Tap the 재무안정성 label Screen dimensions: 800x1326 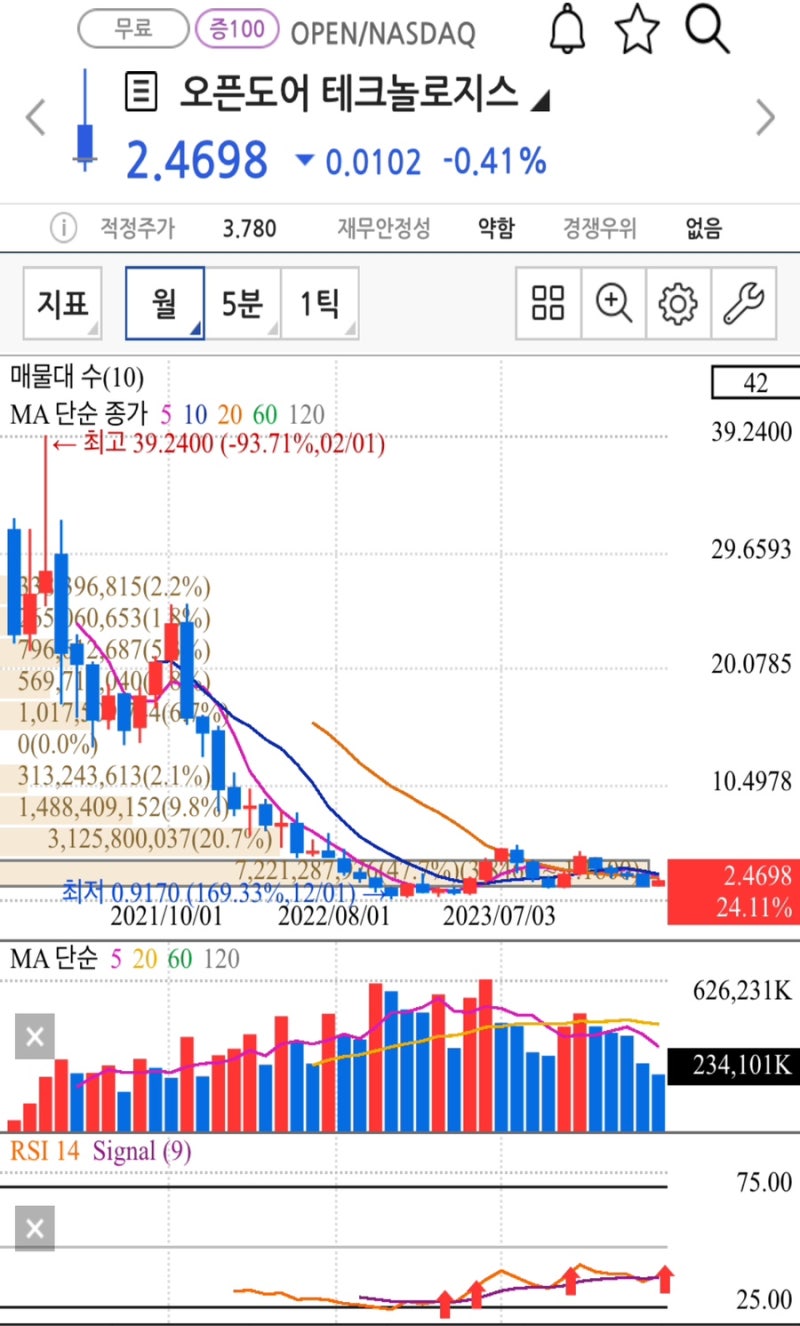pos(384,229)
